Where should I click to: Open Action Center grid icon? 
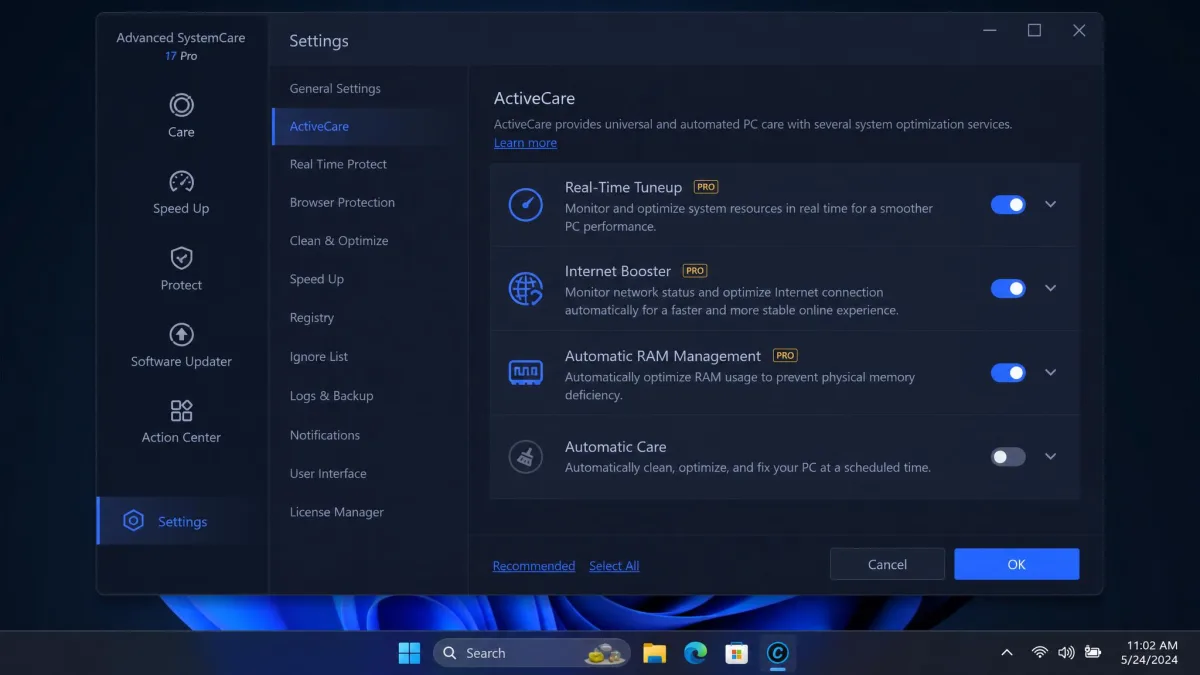(181, 411)
